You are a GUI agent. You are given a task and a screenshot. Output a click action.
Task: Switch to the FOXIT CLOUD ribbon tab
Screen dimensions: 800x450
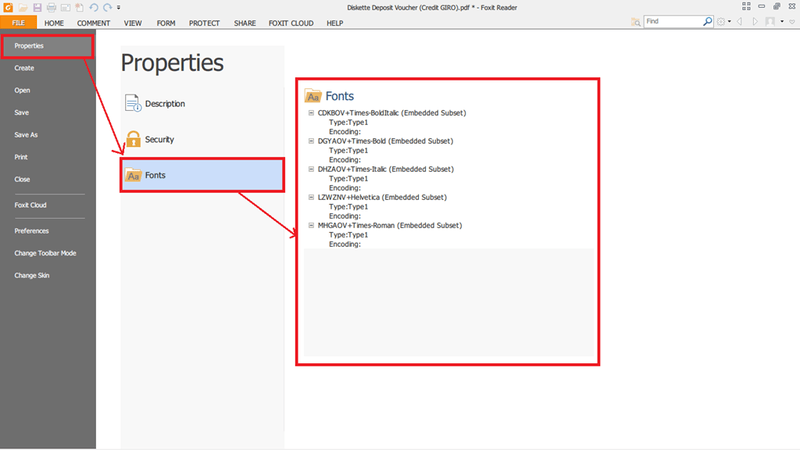click(291, 23)
